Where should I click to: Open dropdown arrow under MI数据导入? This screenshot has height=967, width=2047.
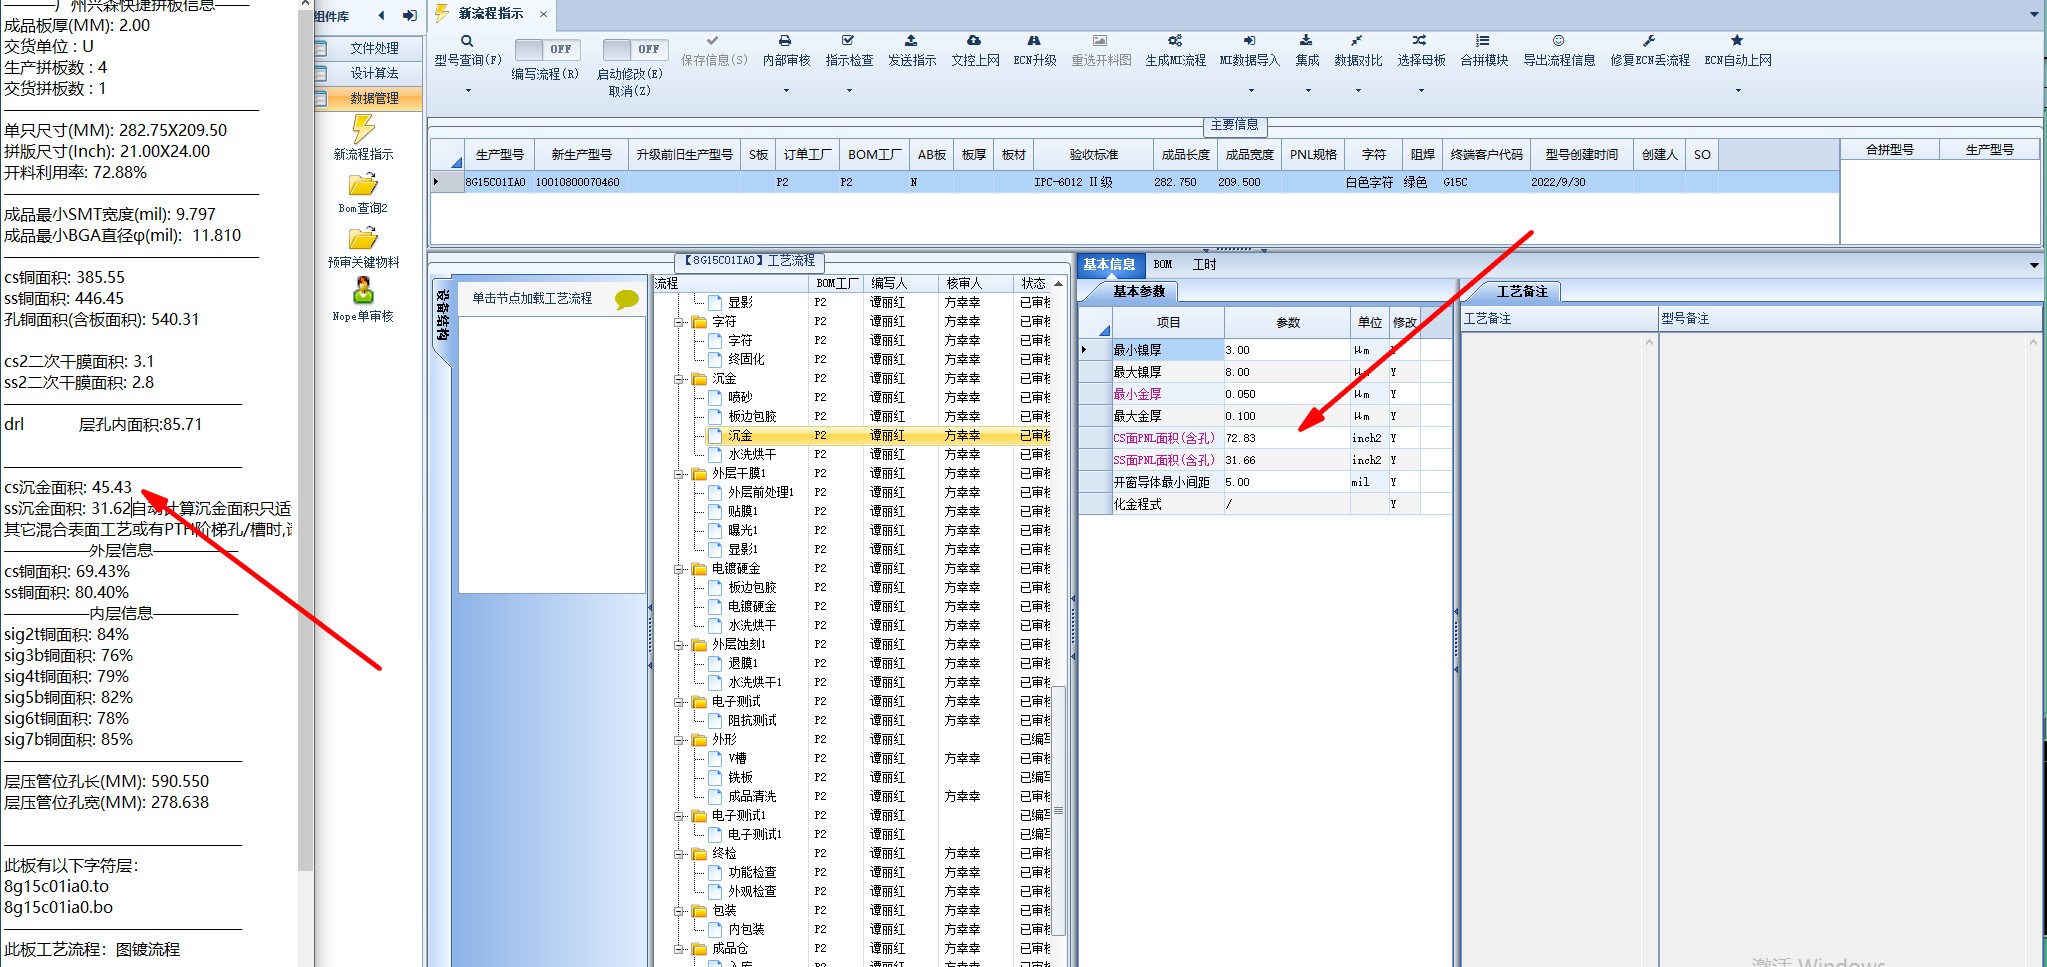click(x=1250, y=91)
